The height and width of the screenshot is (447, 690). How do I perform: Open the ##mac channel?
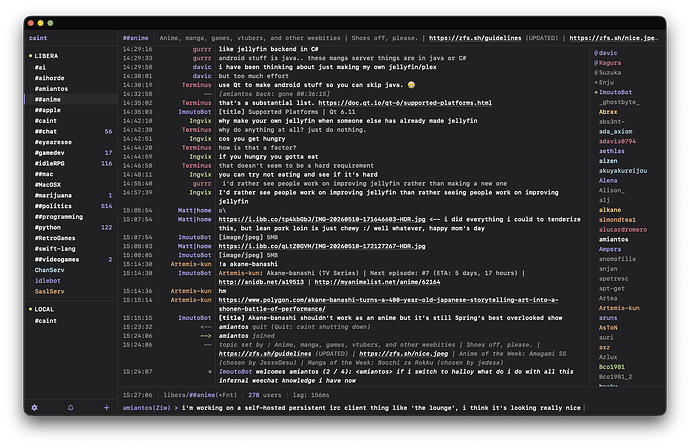point(44,174)
